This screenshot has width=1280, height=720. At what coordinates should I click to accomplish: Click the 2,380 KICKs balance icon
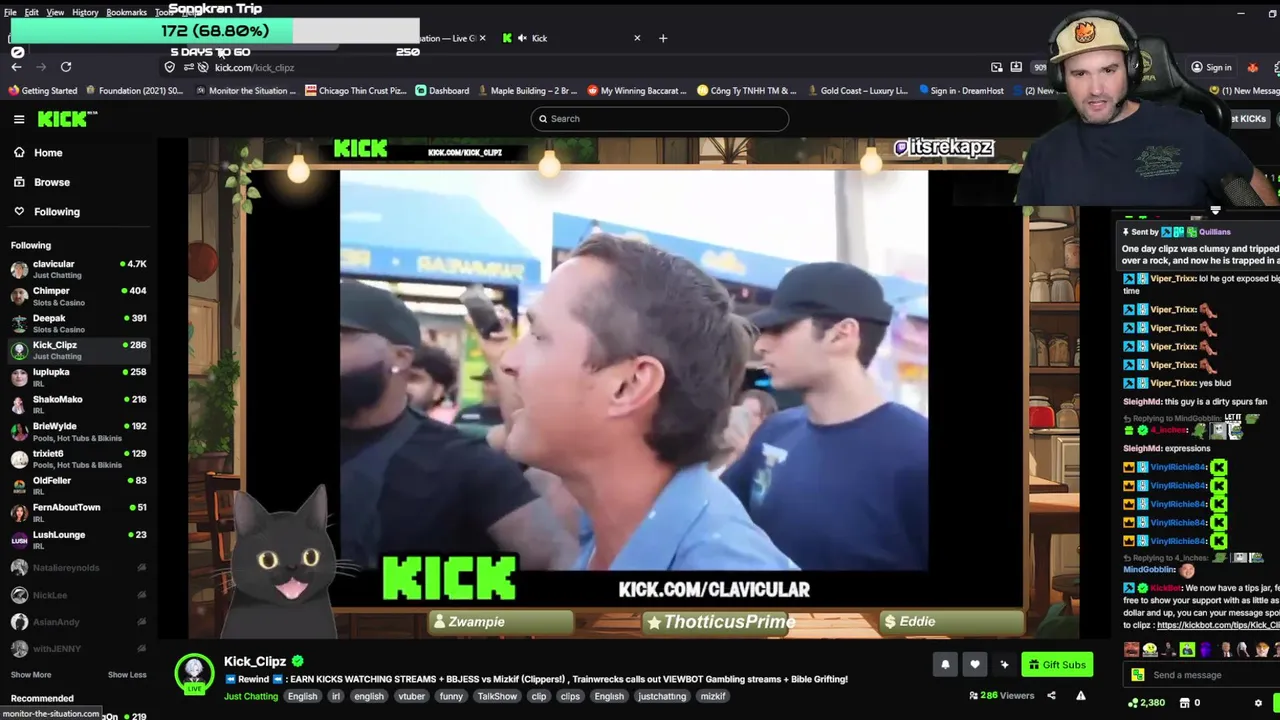[1133, 703]
